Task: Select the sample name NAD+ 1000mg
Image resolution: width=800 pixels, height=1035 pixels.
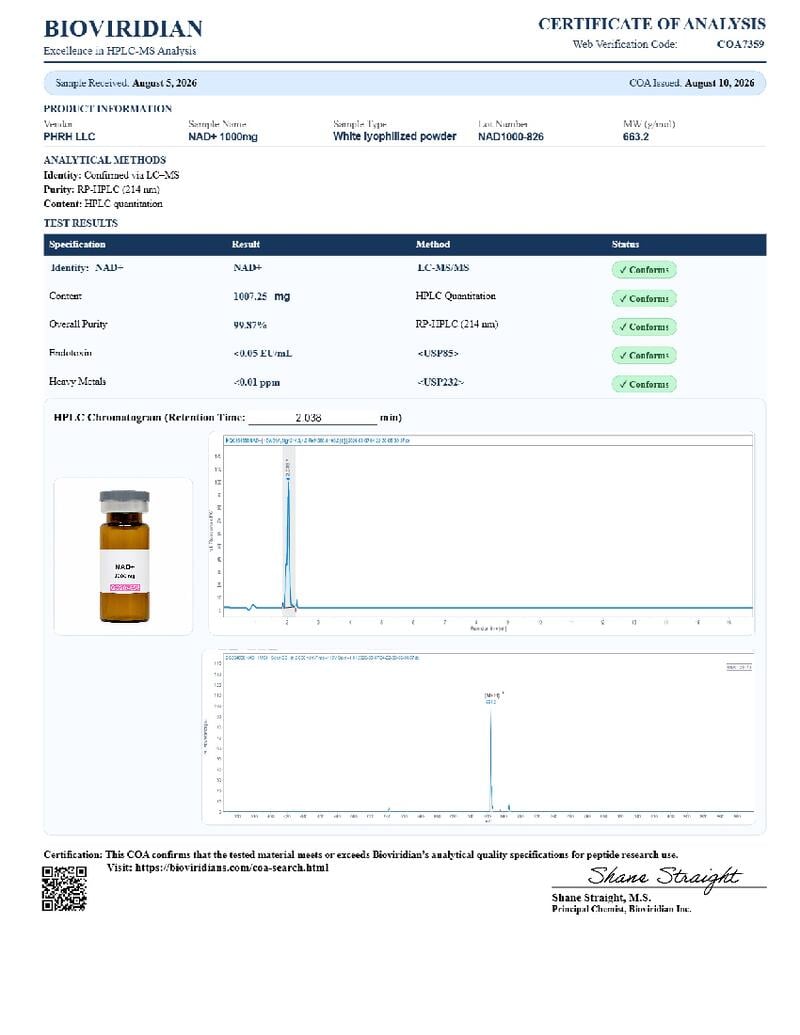Action: [x=223, y=137]
